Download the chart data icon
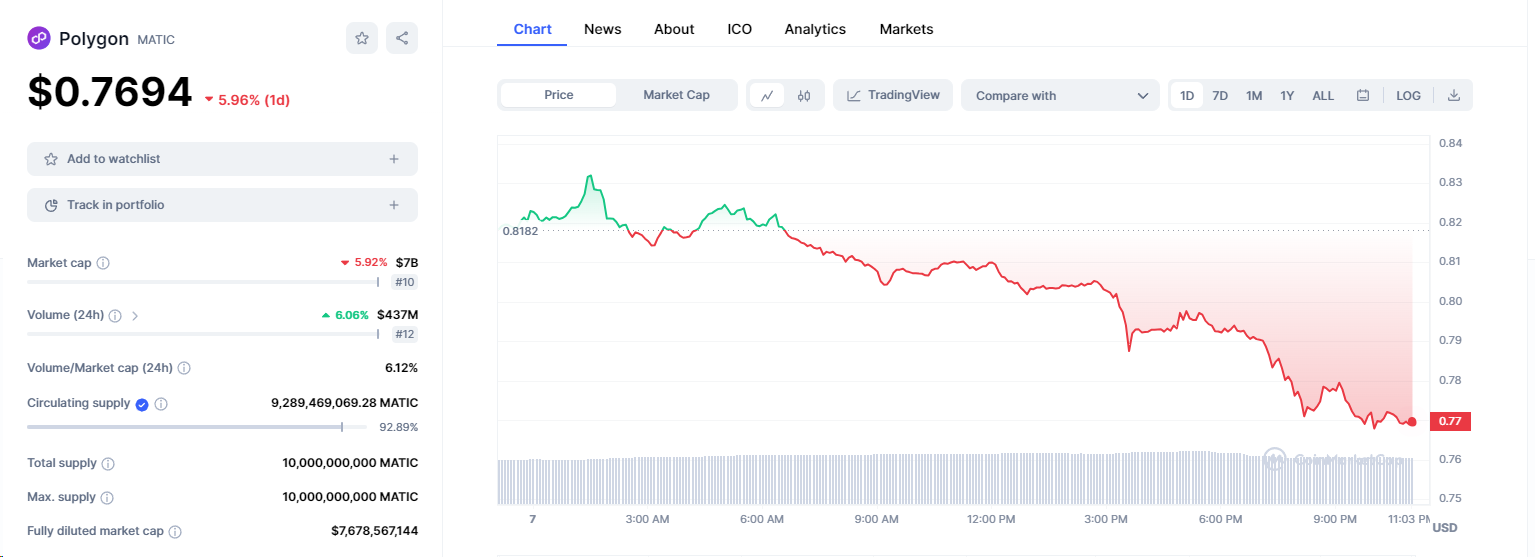 [1454, 96]
